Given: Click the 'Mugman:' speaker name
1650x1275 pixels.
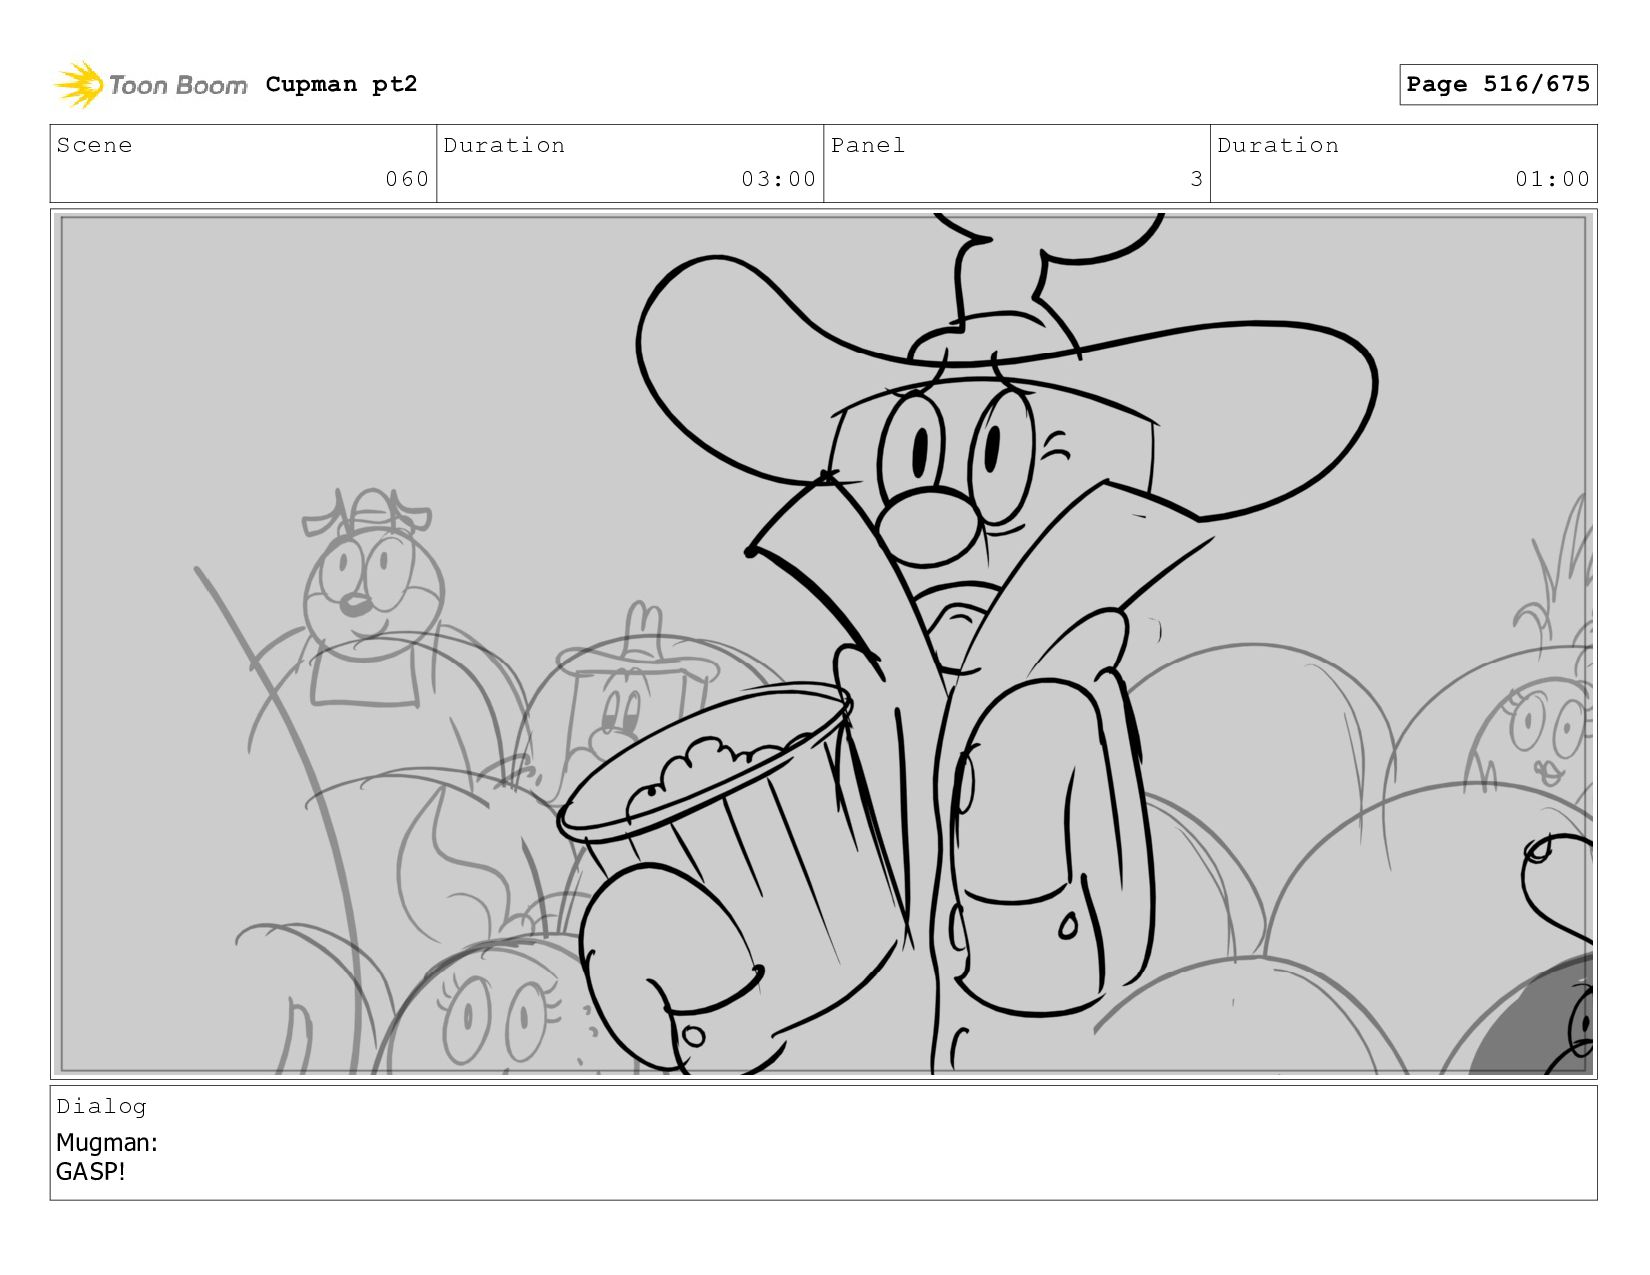Looking at the screenshot, I should click(107, 1142).
